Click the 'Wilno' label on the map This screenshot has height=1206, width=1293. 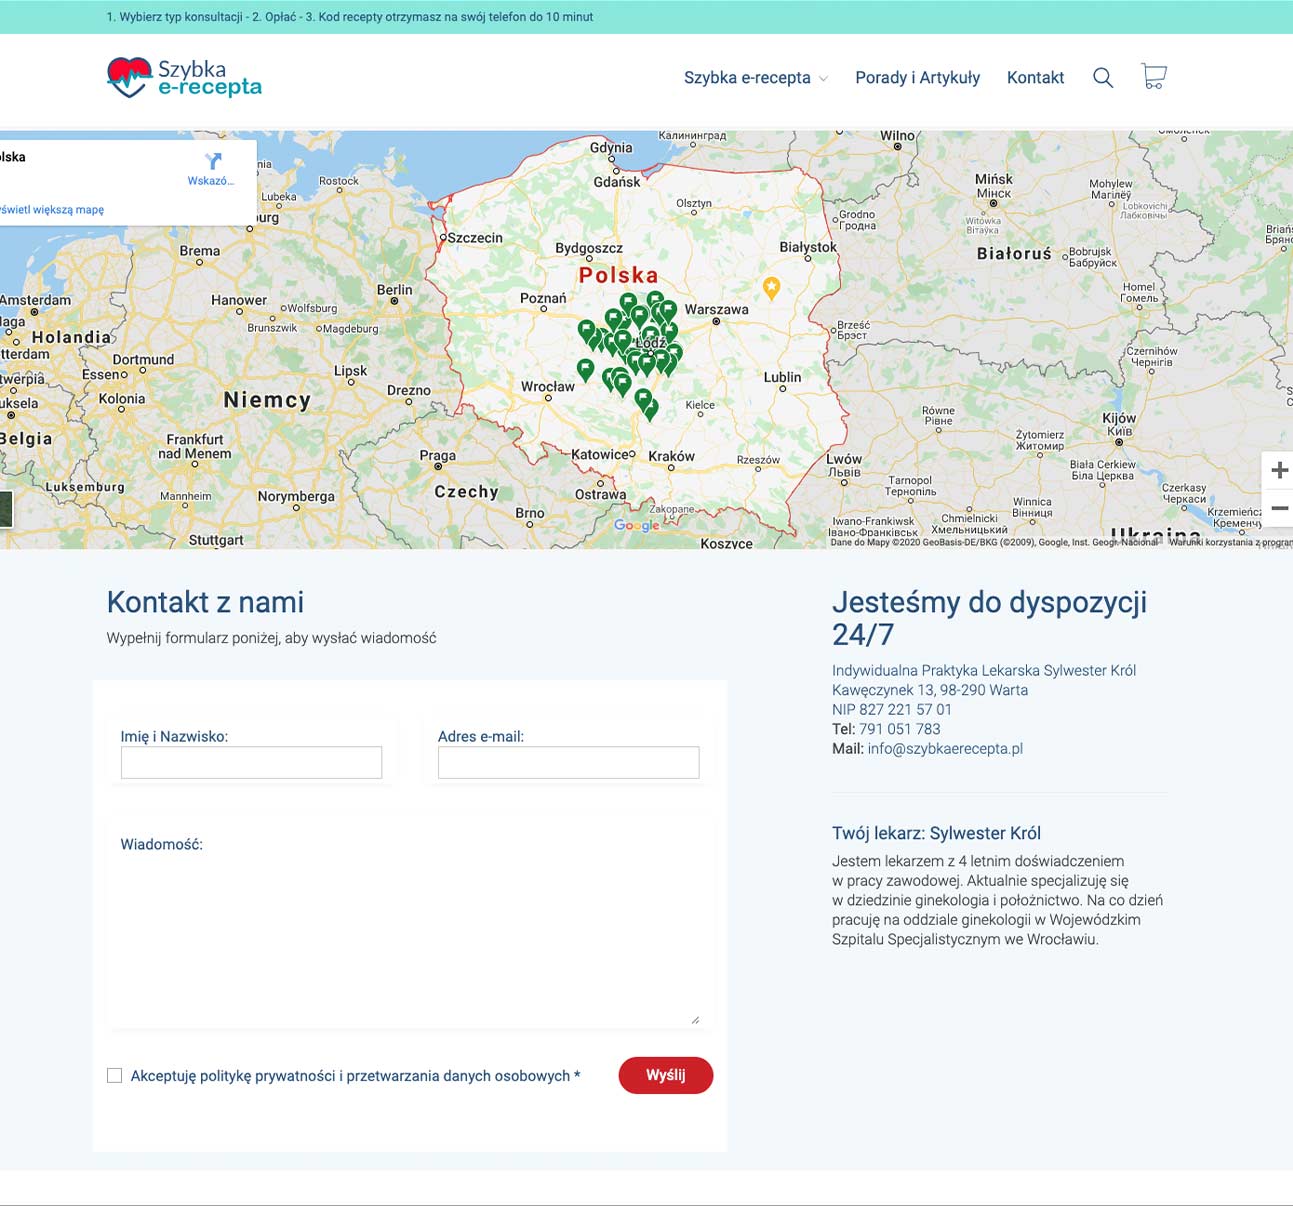click(897, 136)
